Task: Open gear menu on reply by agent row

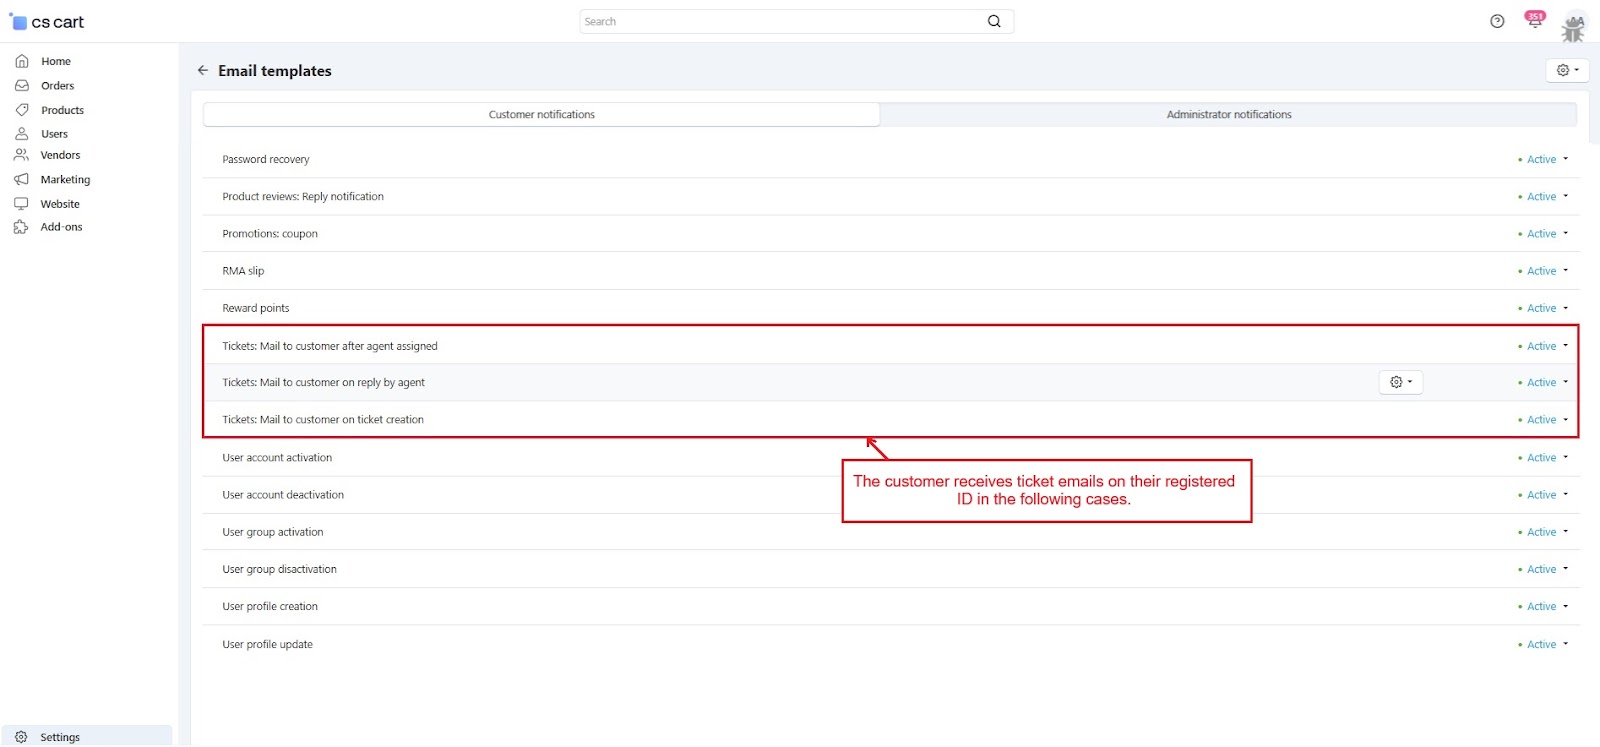Action: [x=1400, y=382]
